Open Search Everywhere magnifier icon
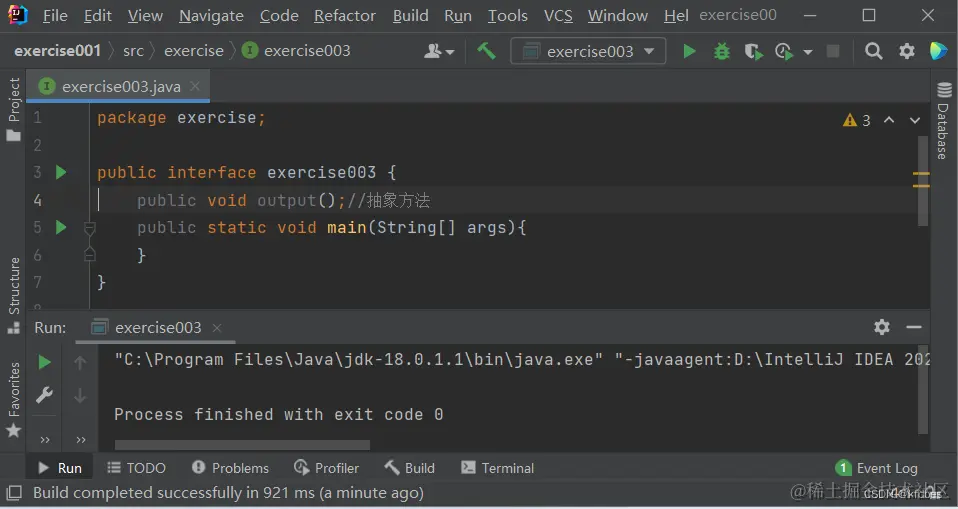 point(874,51)
